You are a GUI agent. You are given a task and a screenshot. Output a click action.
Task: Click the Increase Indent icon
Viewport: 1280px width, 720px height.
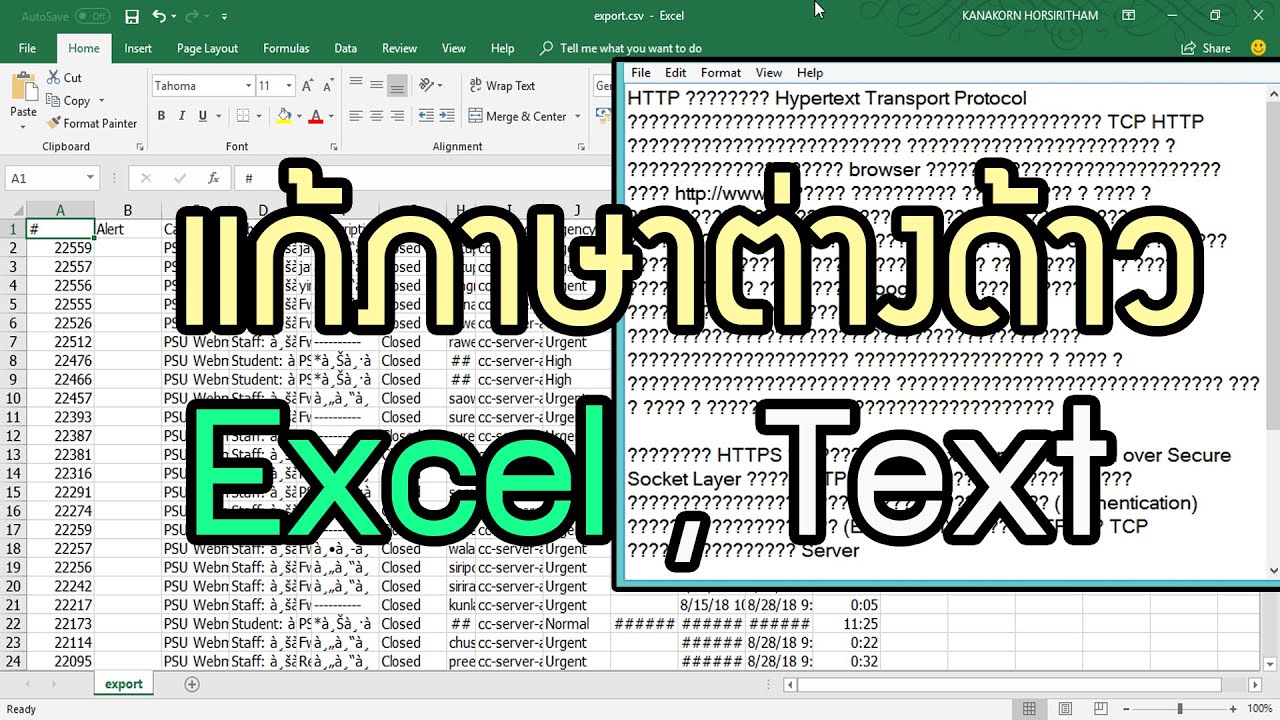coord(449,116)
